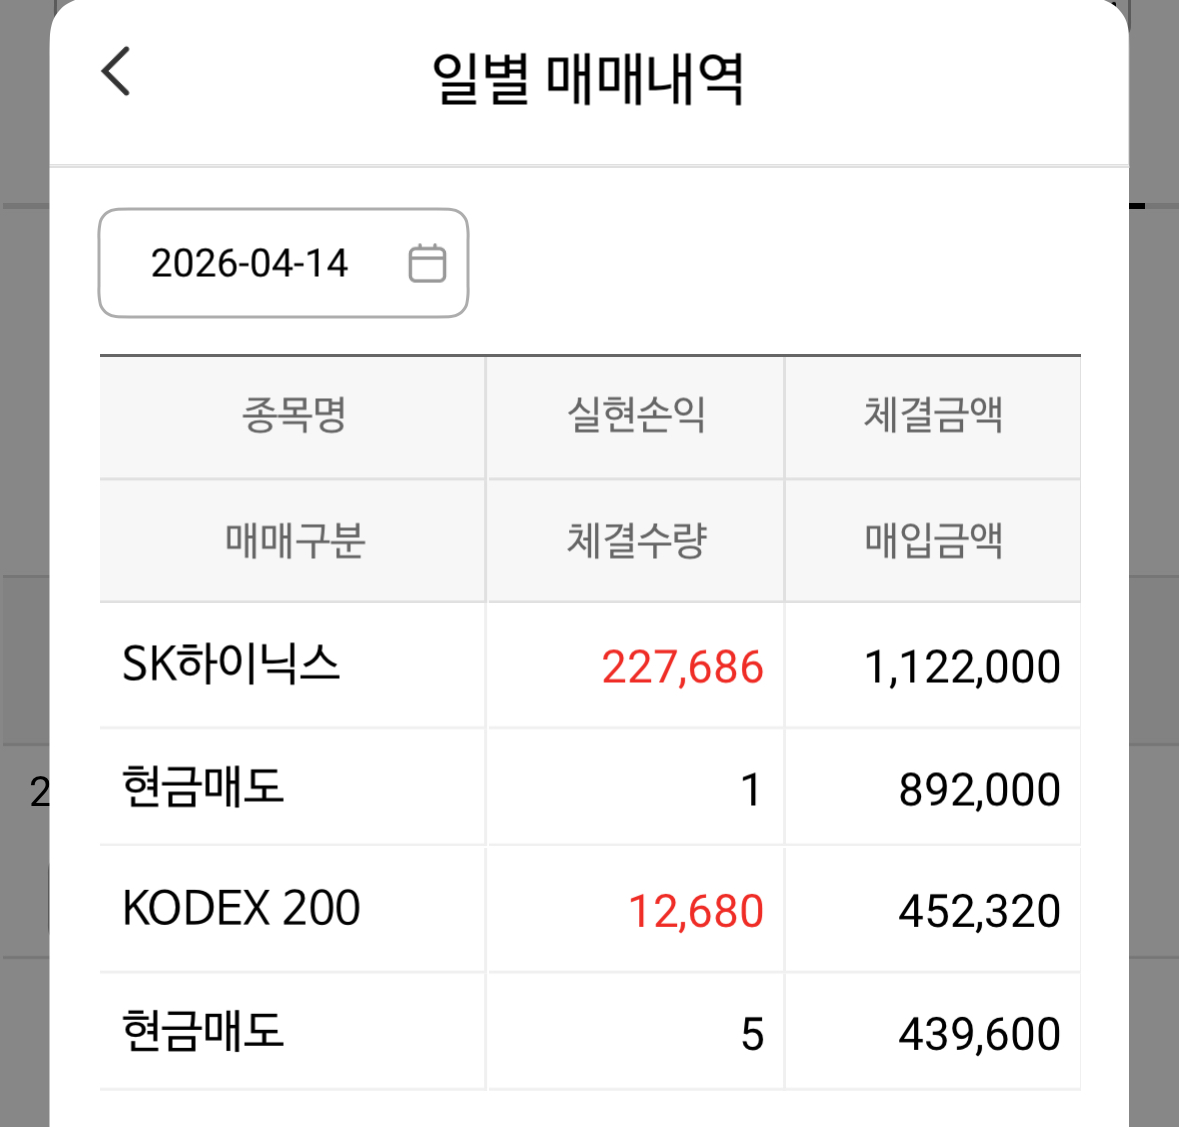Click the 227,686 realized profit value
The image size is (1179, 1127).
(682, 667)
